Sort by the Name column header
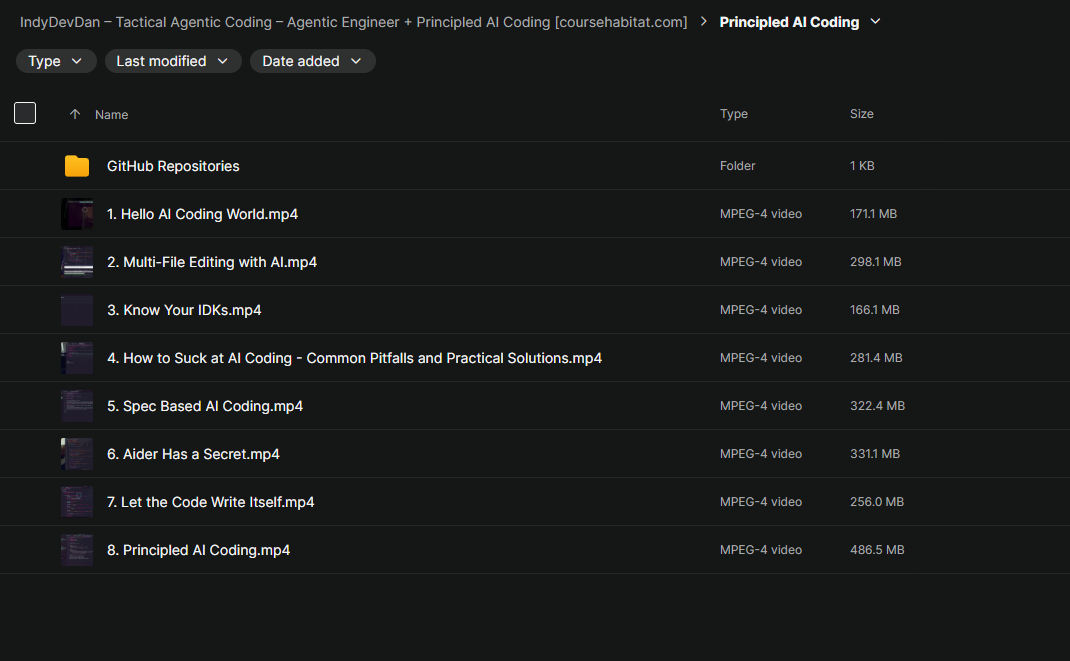This screenshot has width=1070, height=661. tap(111, 115)
